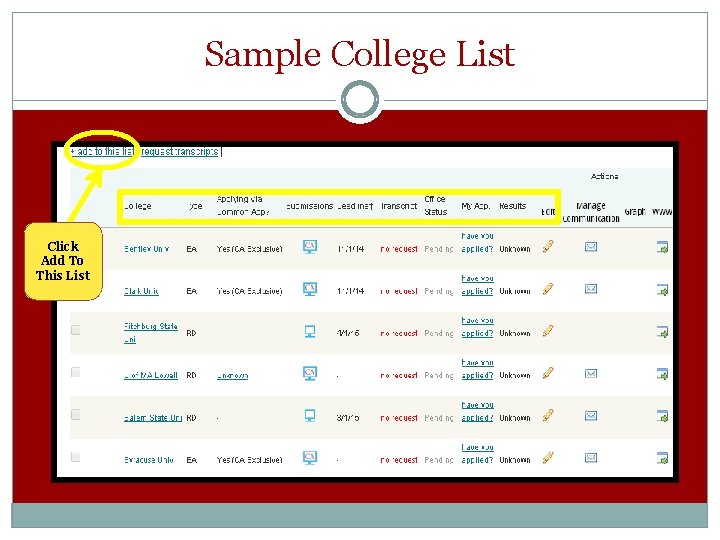The height and width of the screenshot is (540, 720).
Task: Open the Bentley Univ website icon
Action: point(662,247)
